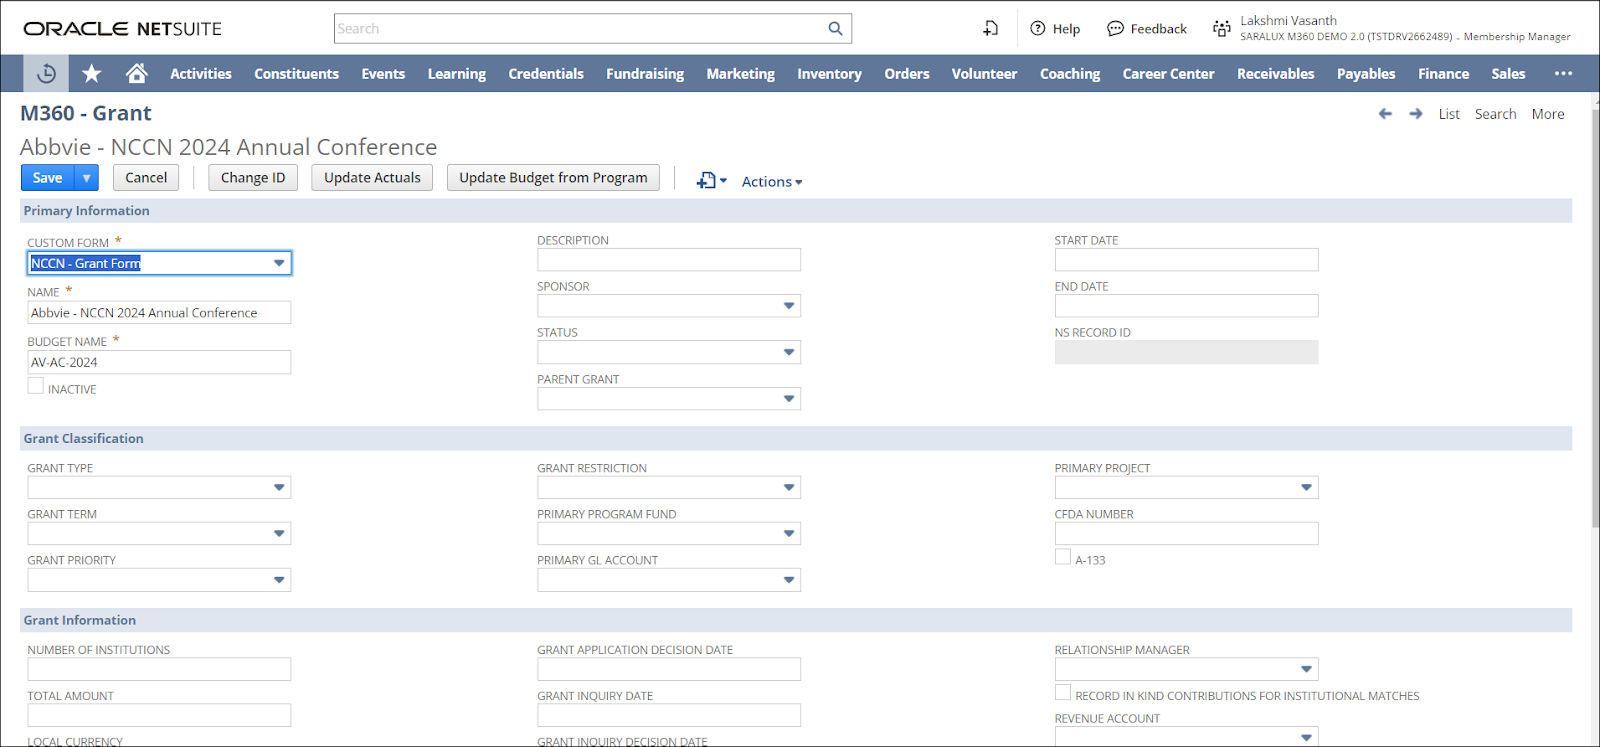
Task: Open the Shortcuts star icon
Action: (92, 74)
